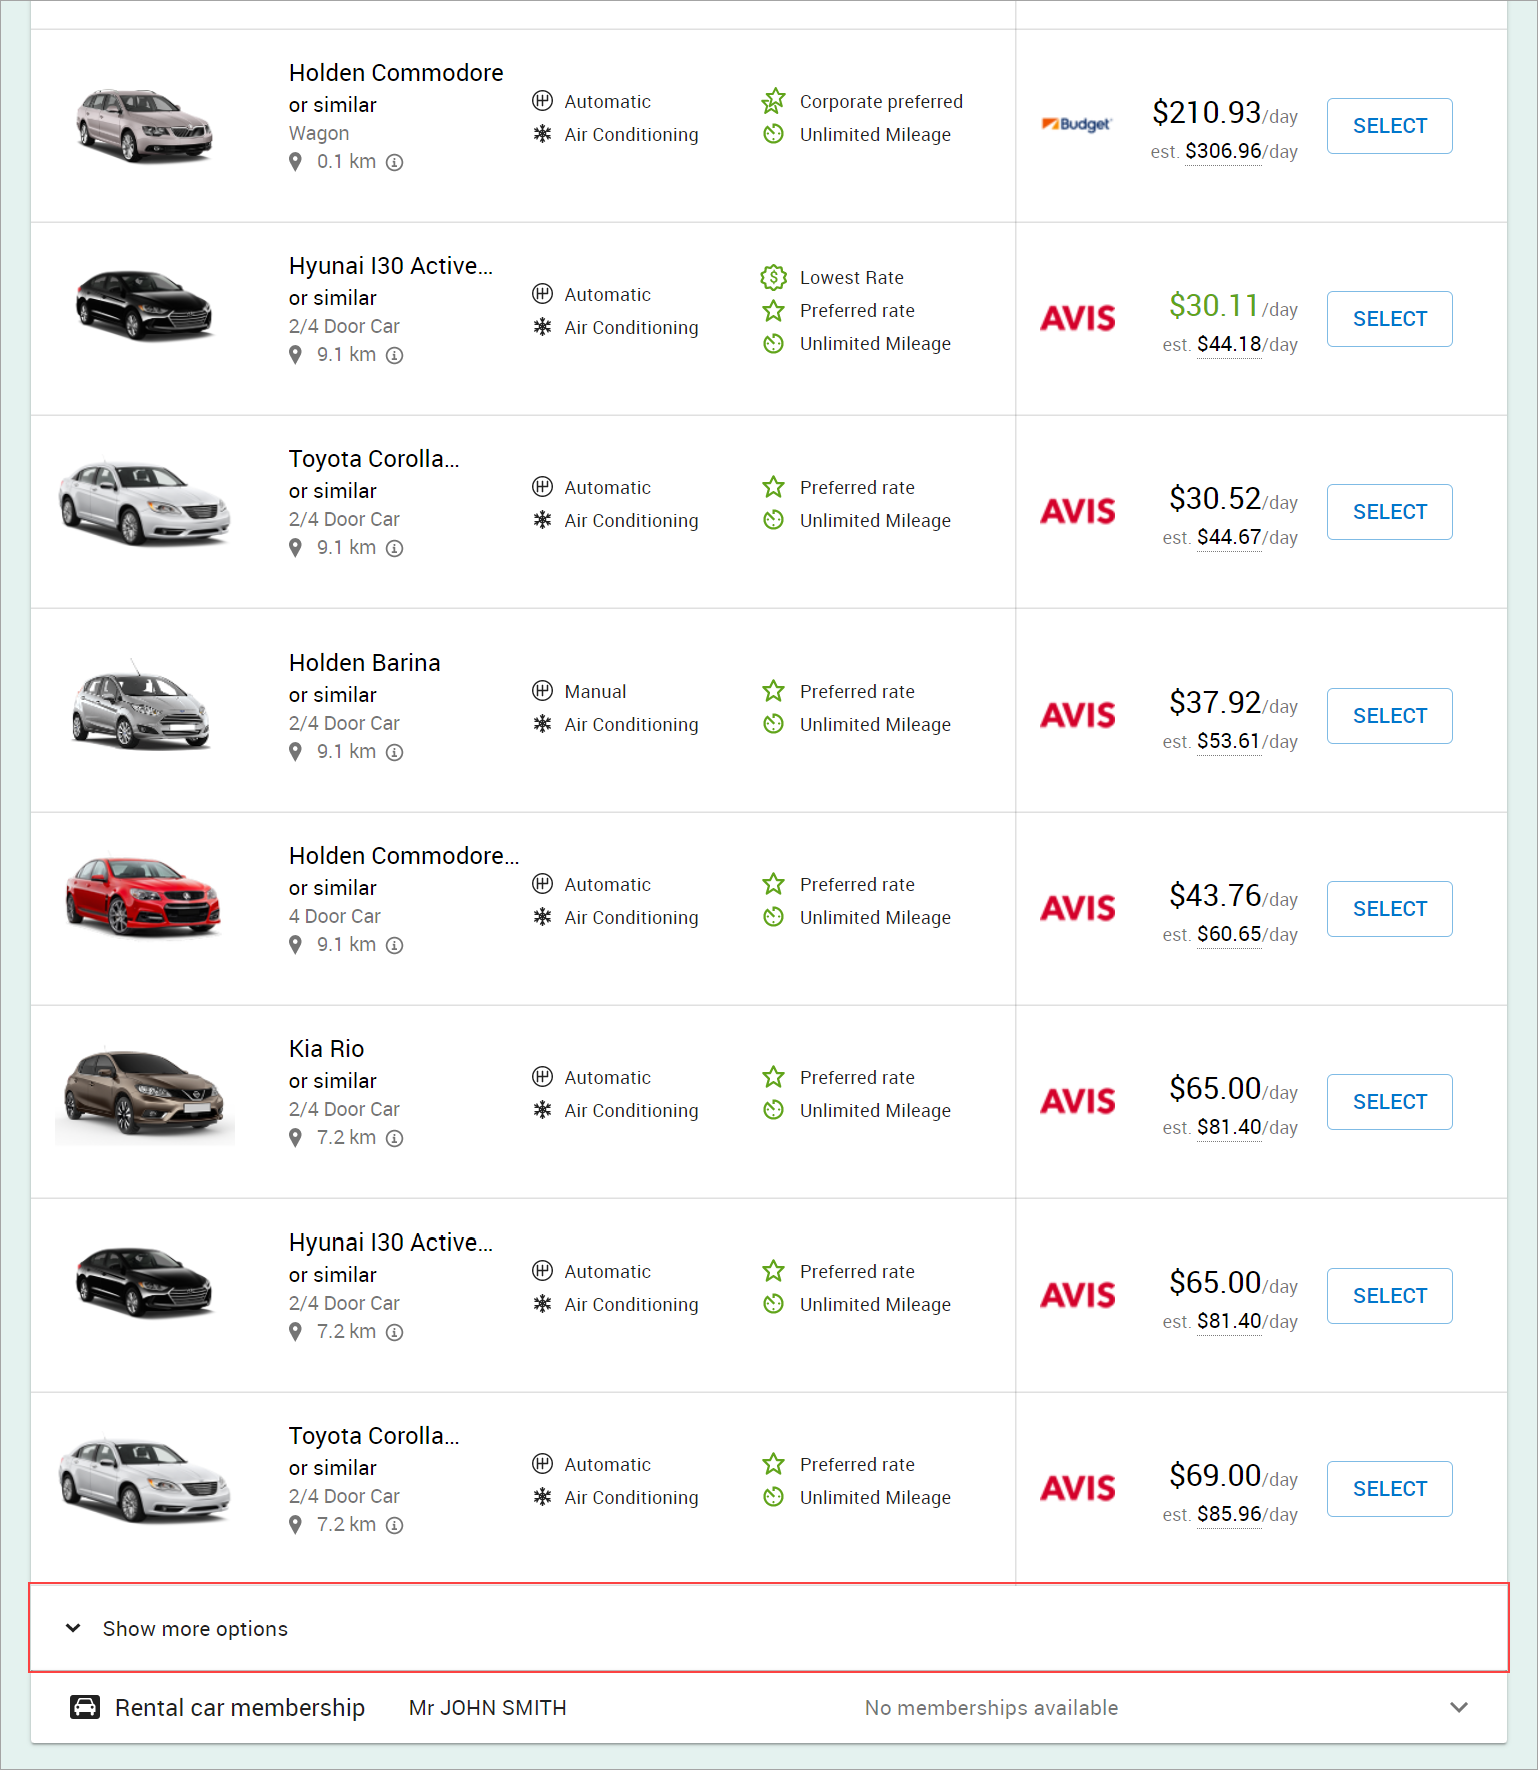Click Unlimited Mileage icon on Toyota Corolla $30.52 row
The height and width of the screenshot is (1770, 1538).
point(773,520)
